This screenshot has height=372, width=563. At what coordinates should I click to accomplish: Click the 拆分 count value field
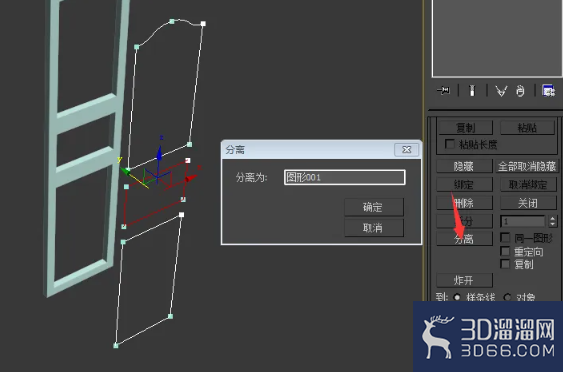click(x=523, y=221)
